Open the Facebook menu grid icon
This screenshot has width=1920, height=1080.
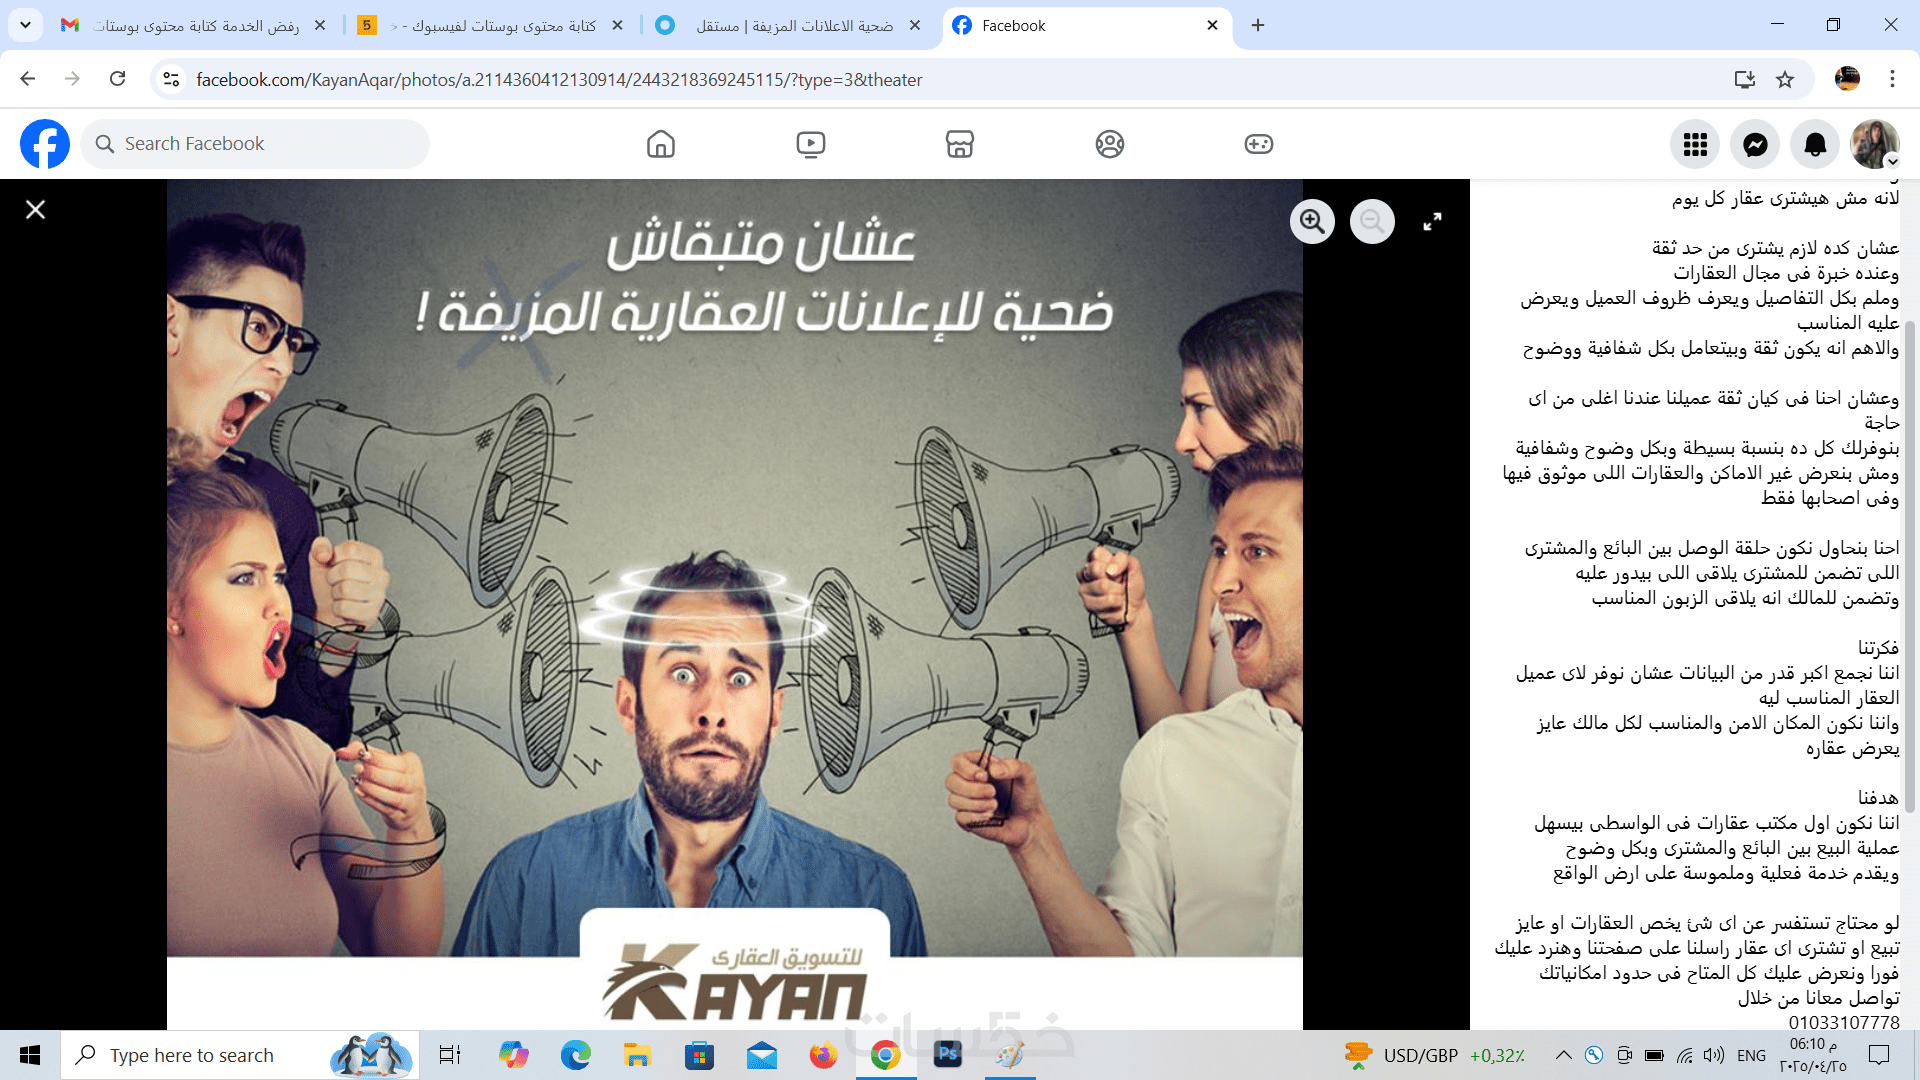coord(1695,145)
